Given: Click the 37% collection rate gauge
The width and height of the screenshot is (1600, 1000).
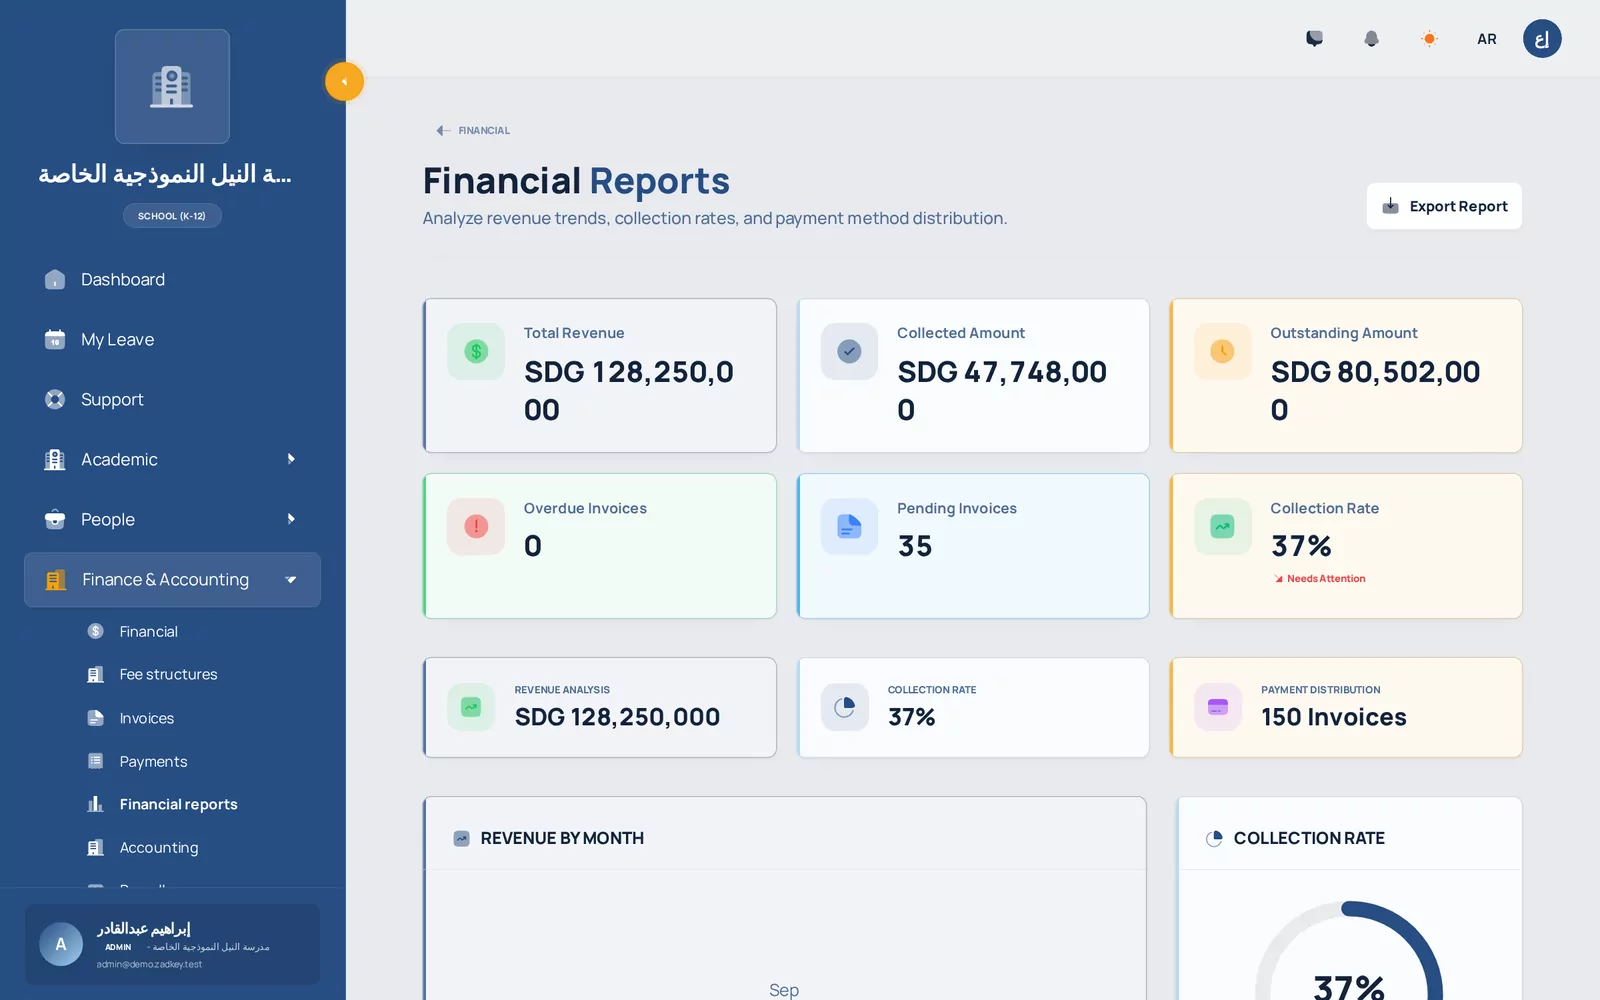Looking at the screenshot, I should click(x=1348, y=950).
